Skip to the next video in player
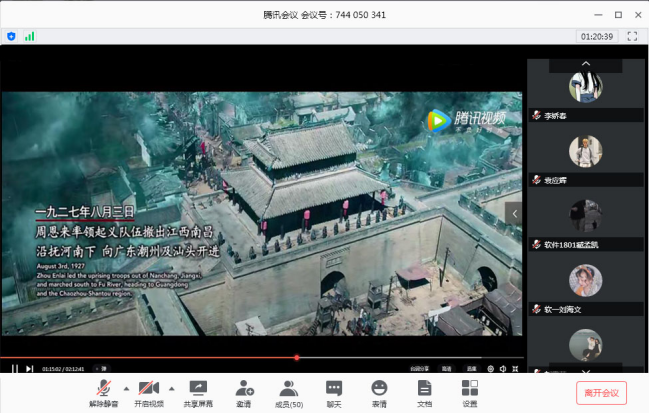649x414 pixels. (30, 369)
